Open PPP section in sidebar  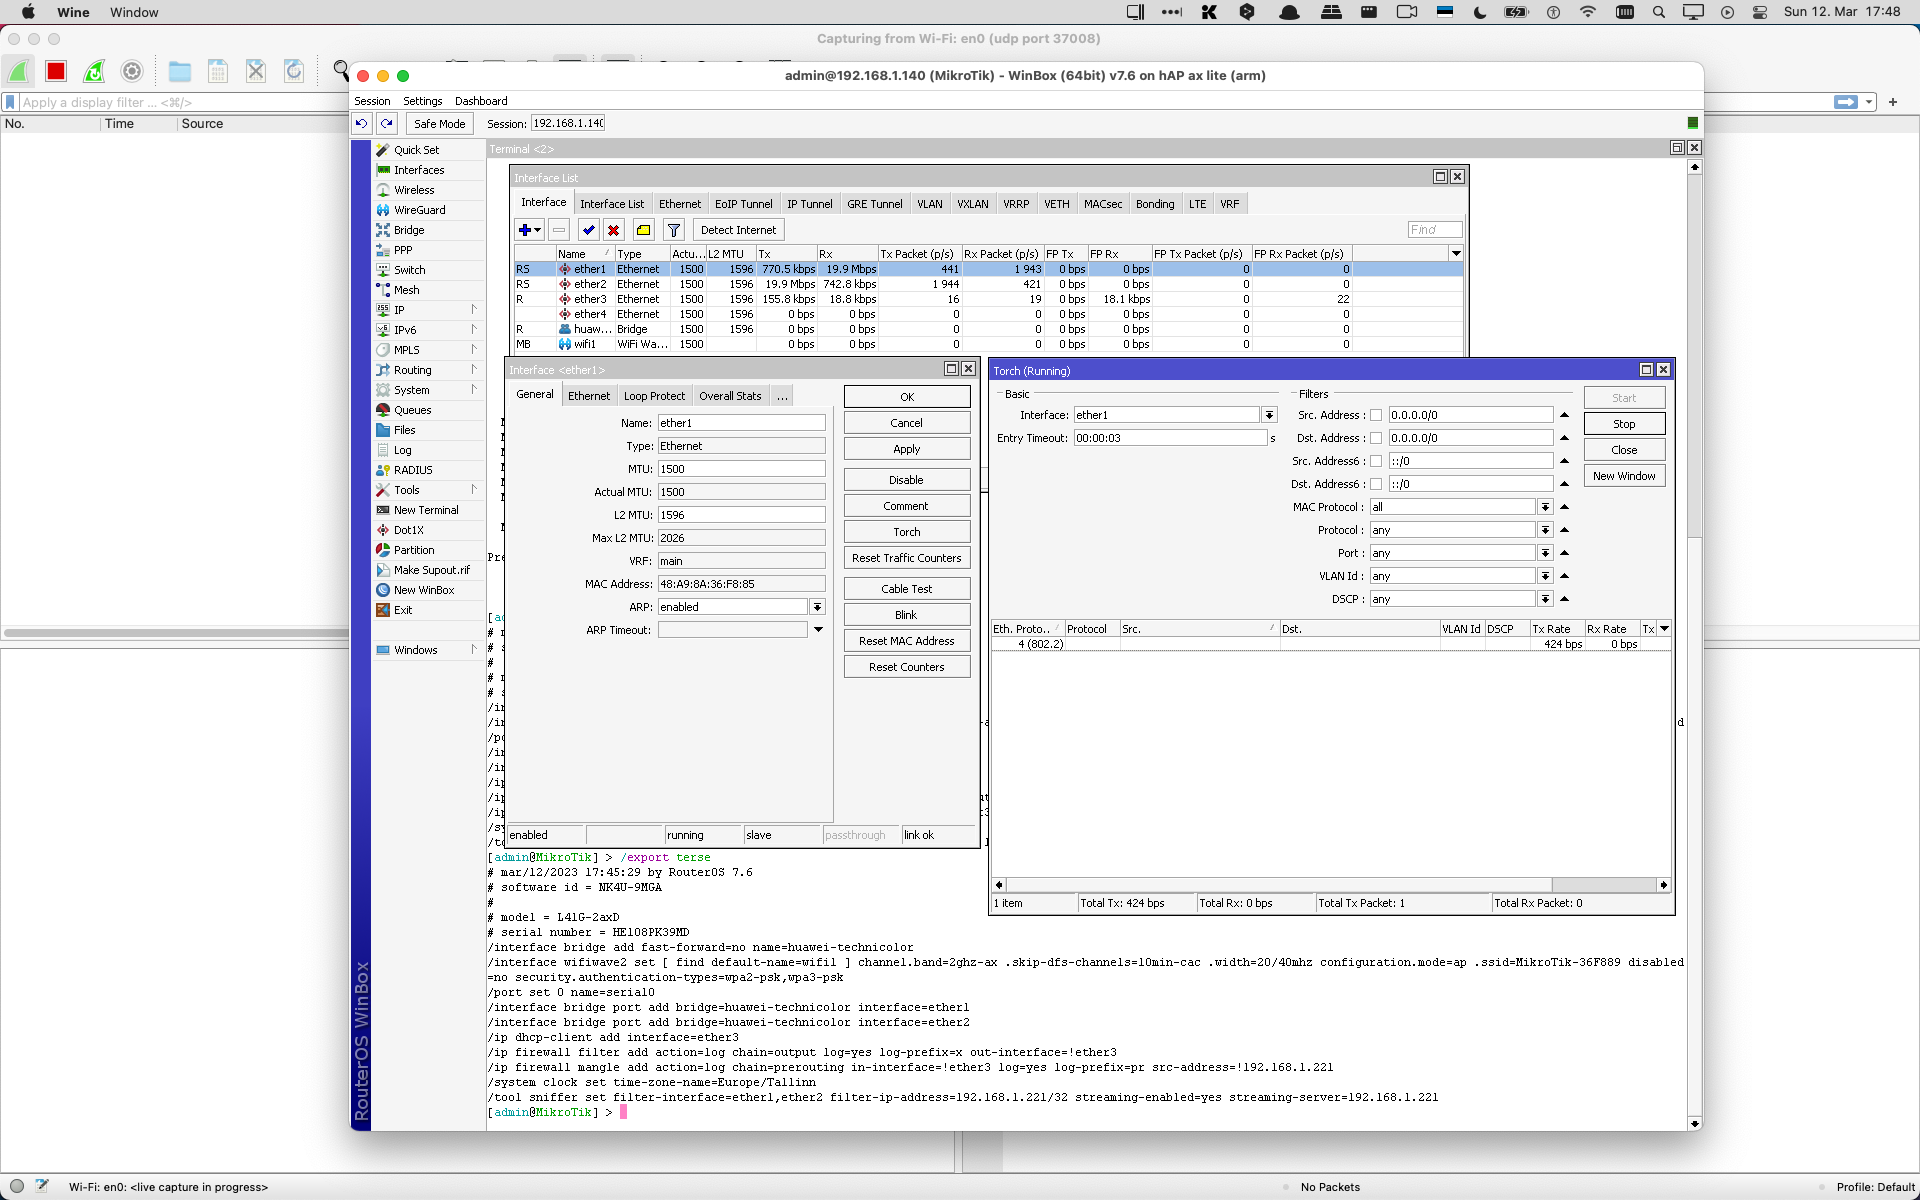click(x=403, y=250)
